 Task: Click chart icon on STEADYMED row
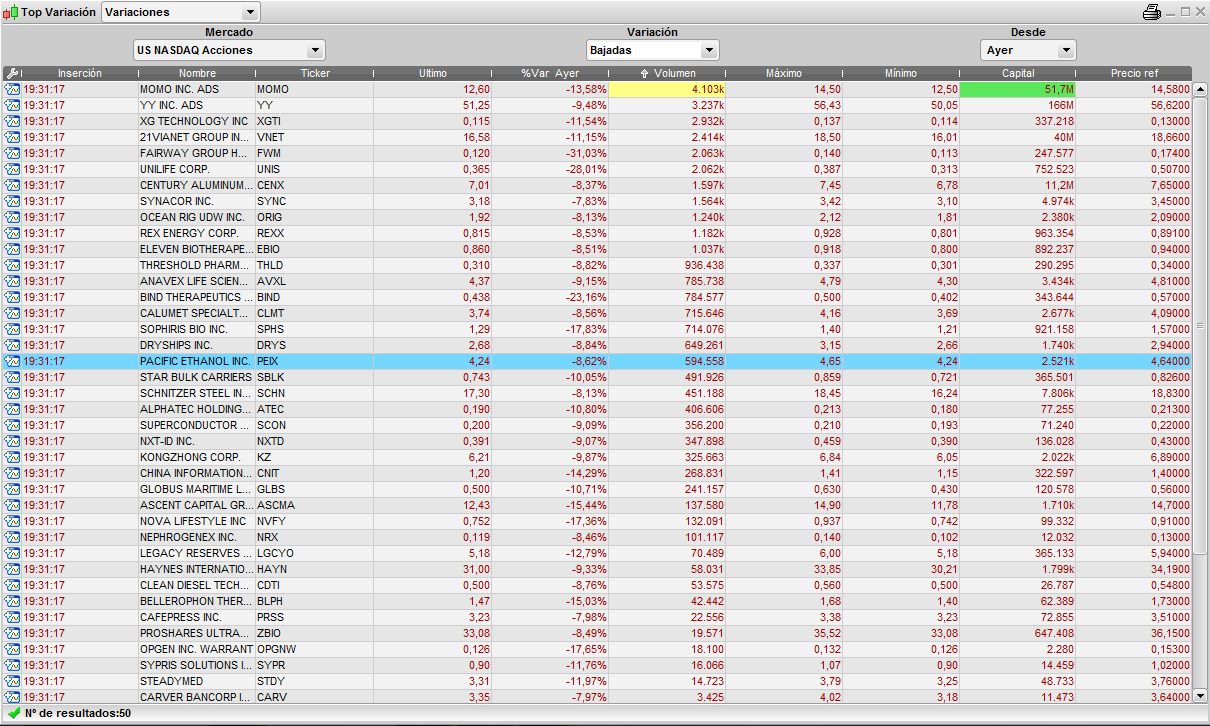pyautogui.click(x=12, y=681)
